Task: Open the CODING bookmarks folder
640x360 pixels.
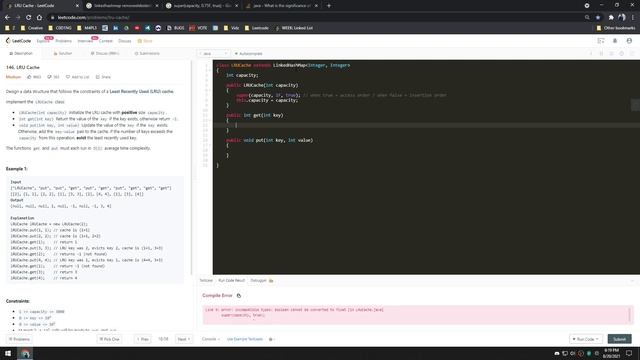Action: click(60, 28)
